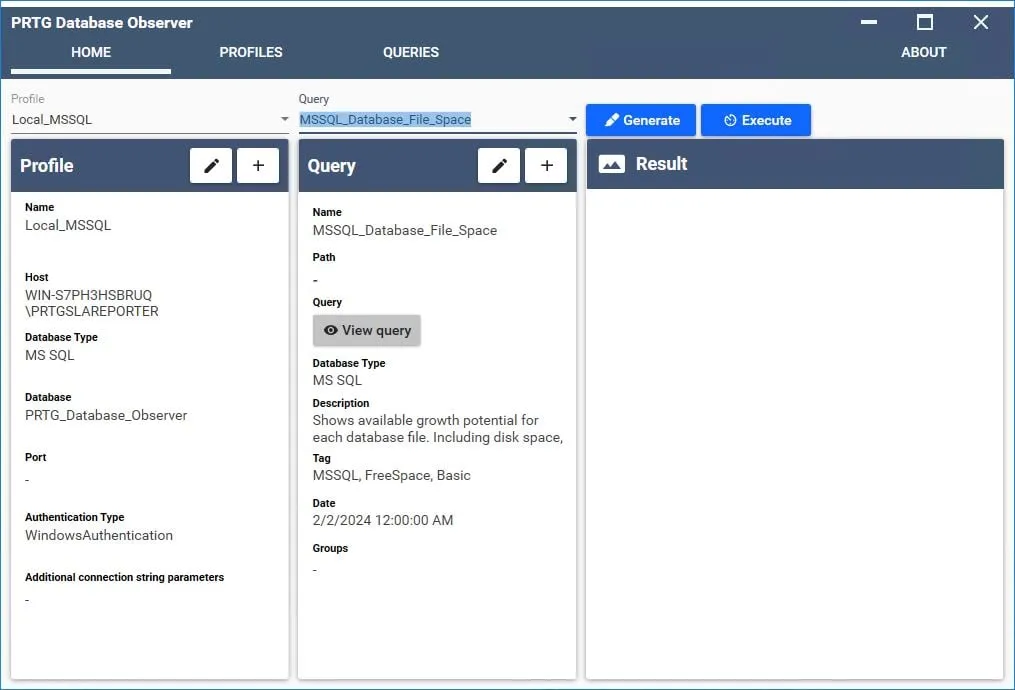
Task: Open the QUERIES tab
Action: 411,52
